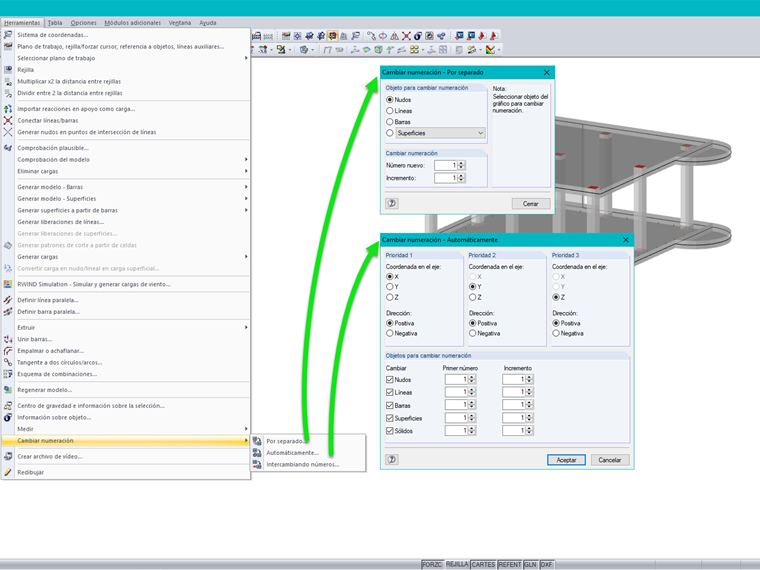This screenshot has height=570, width=760.
Task: Click the Crear archivo de vídeo icon
Action: [8, 456]
